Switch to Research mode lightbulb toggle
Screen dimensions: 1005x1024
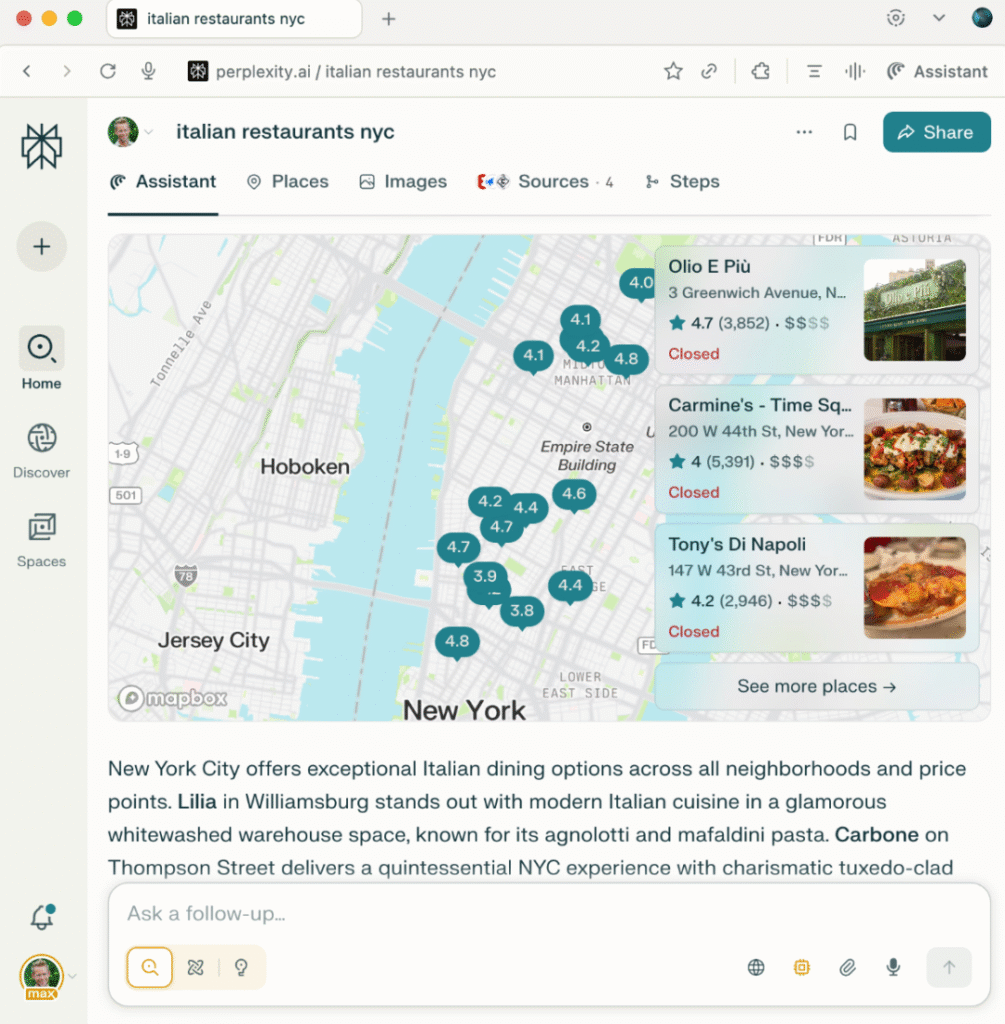[x=241, y=967]
